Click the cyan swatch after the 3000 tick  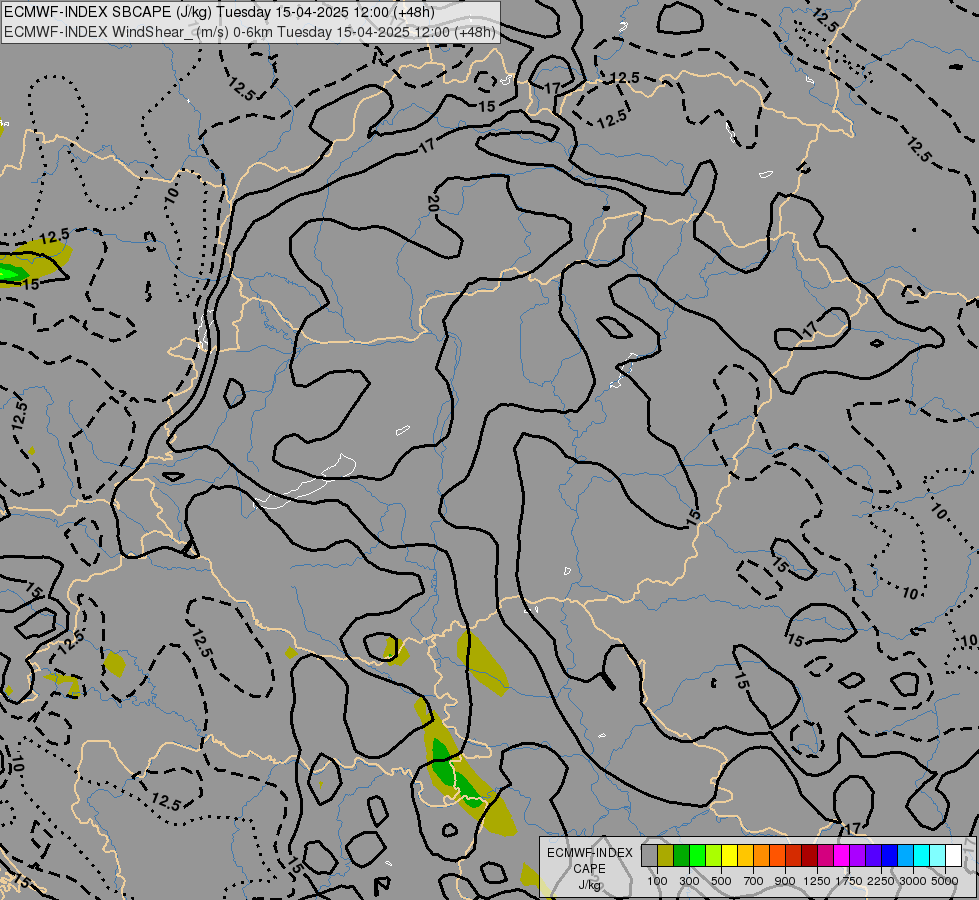coord(922,856)
